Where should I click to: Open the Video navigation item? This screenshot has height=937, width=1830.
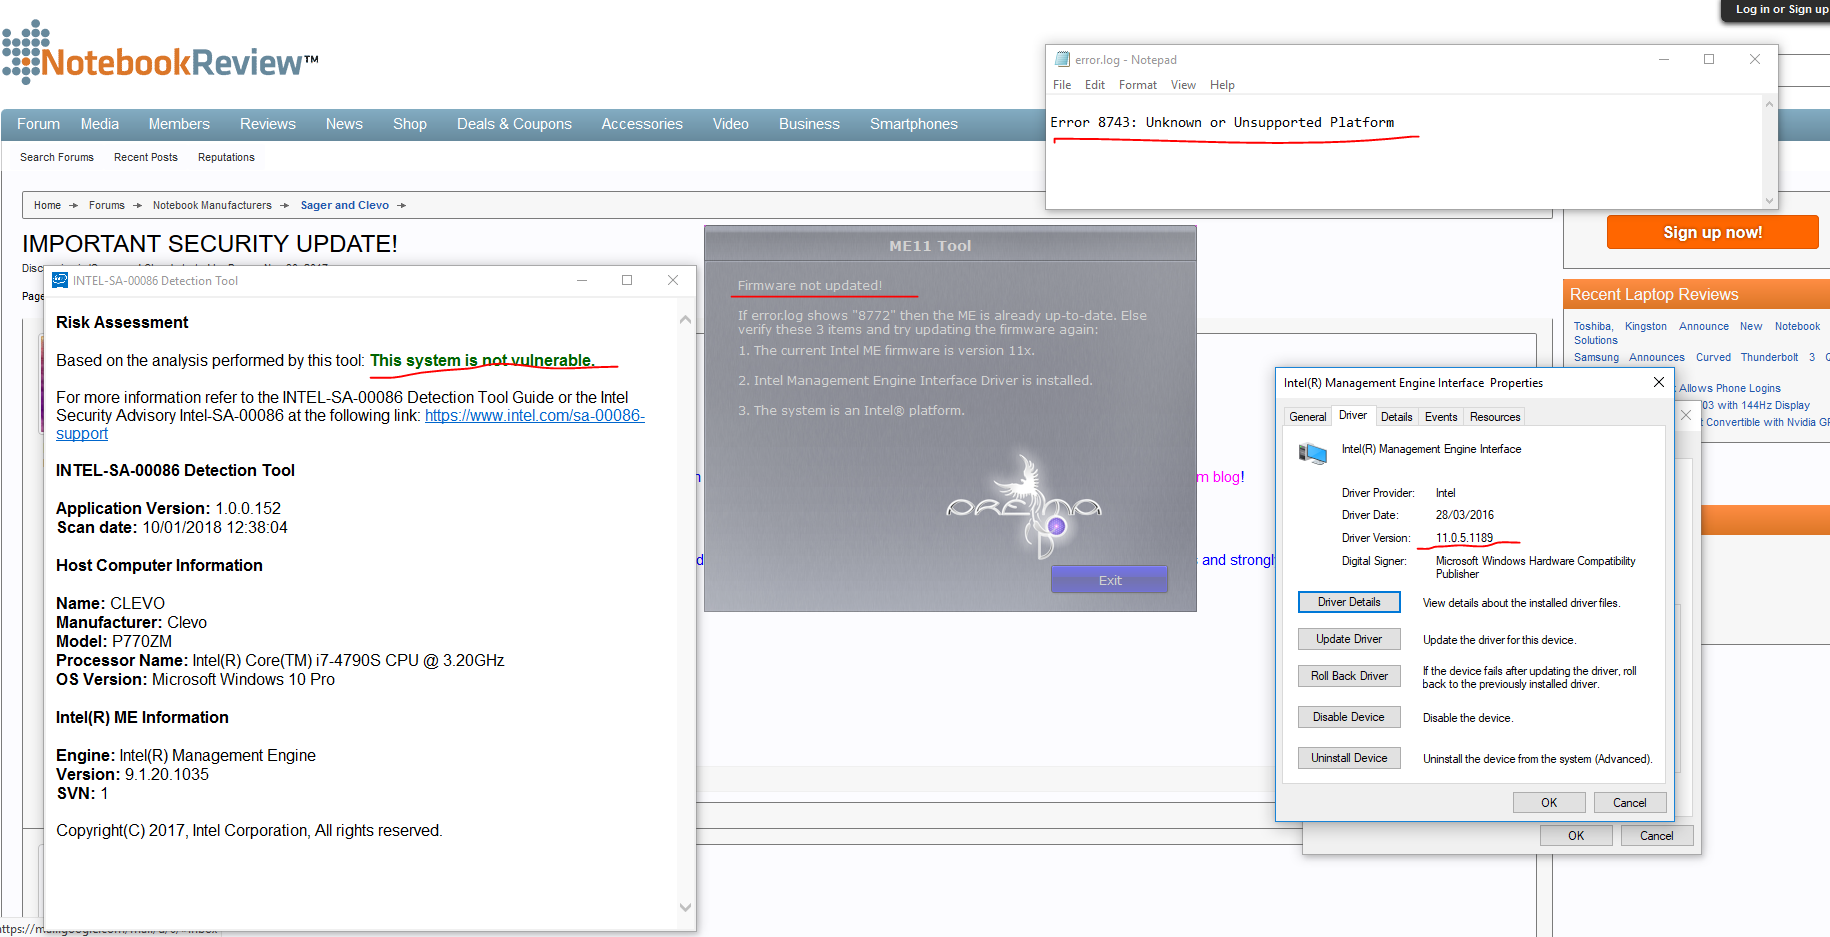point(730,124)
